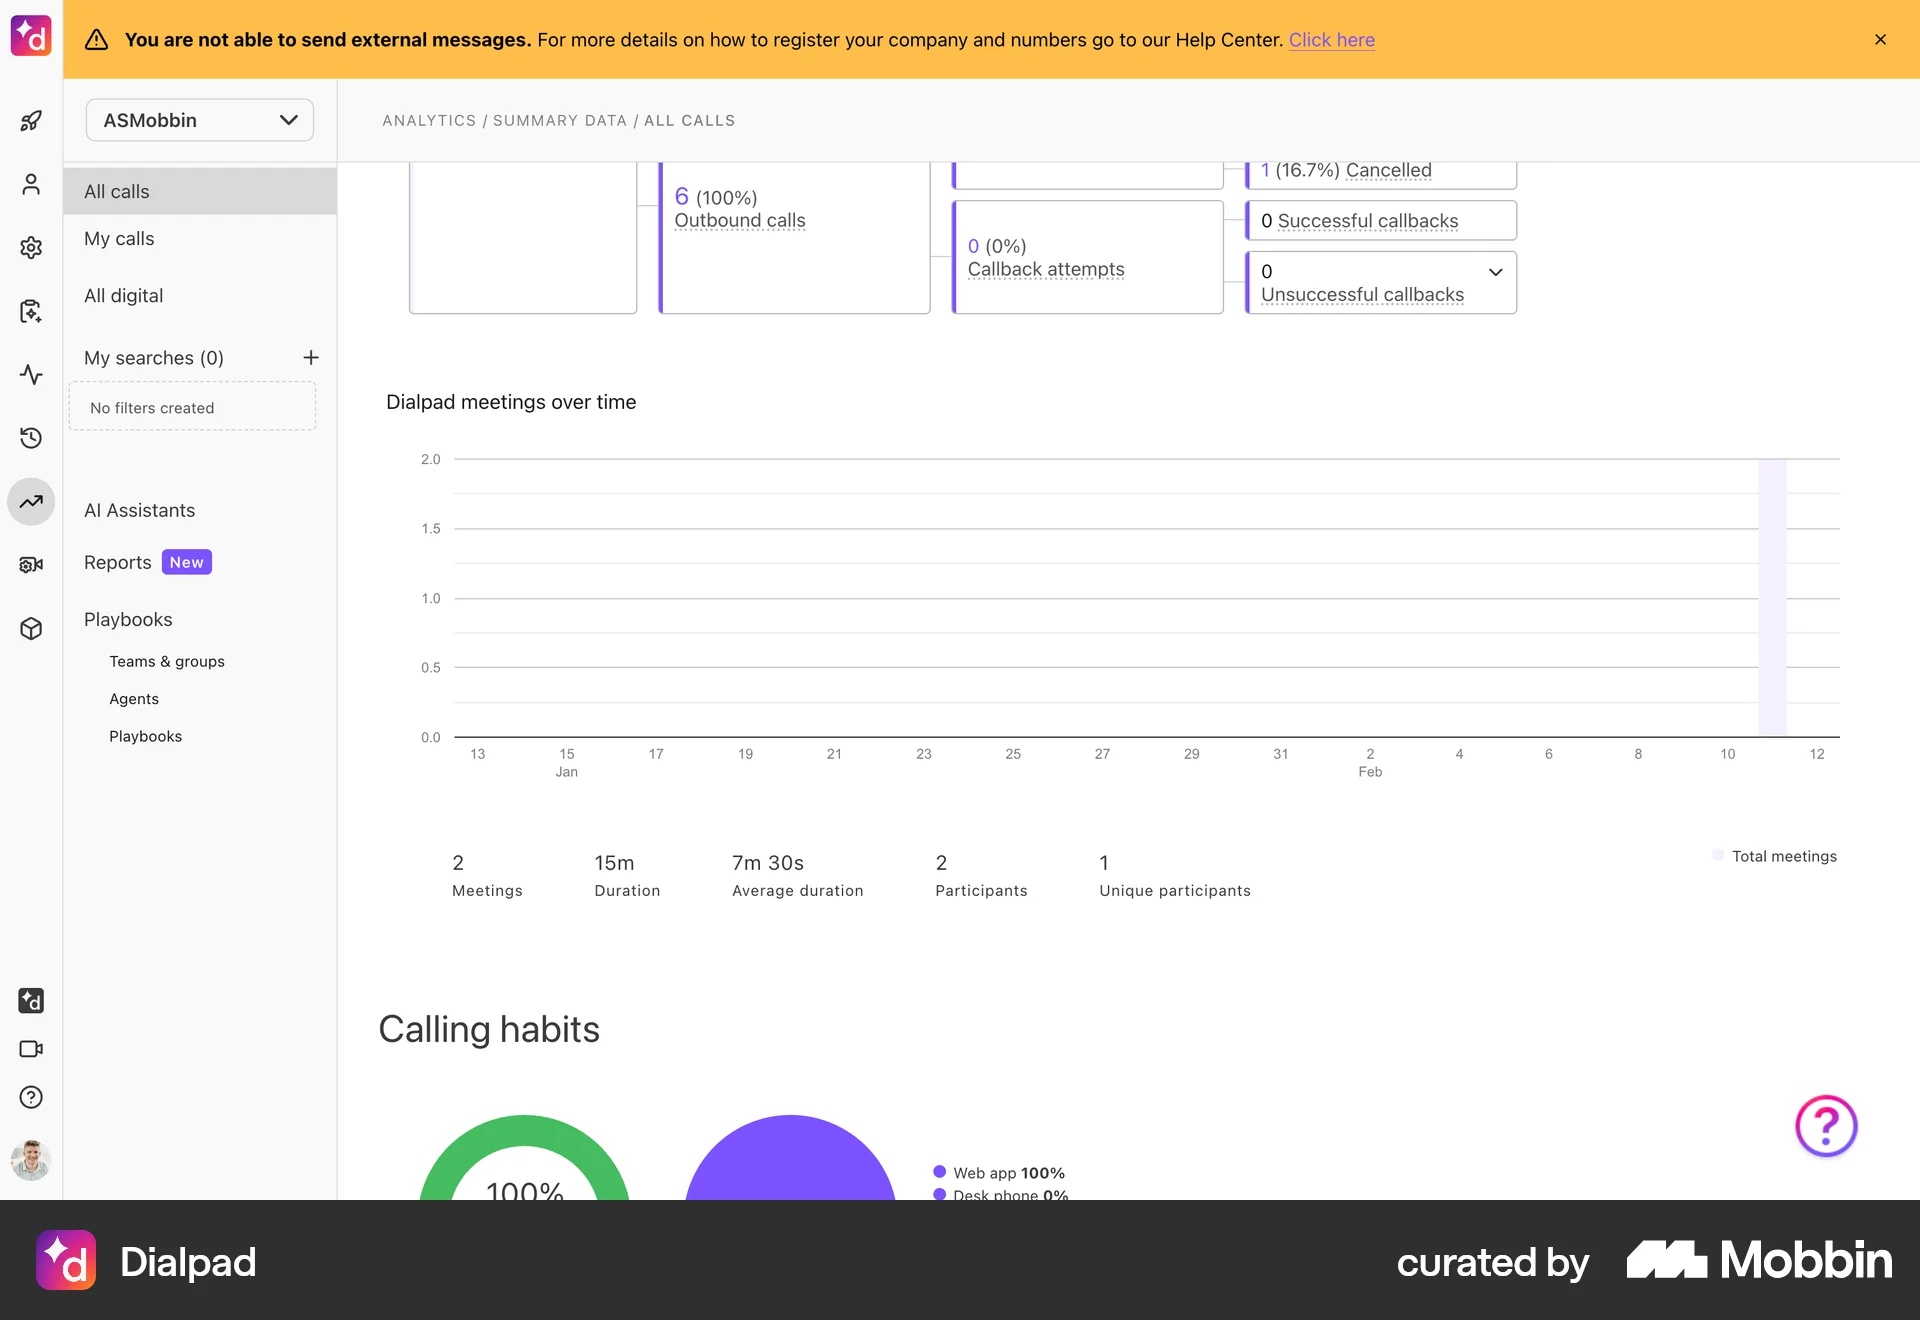Open the call history clock icon

click(x=31, y=438)
